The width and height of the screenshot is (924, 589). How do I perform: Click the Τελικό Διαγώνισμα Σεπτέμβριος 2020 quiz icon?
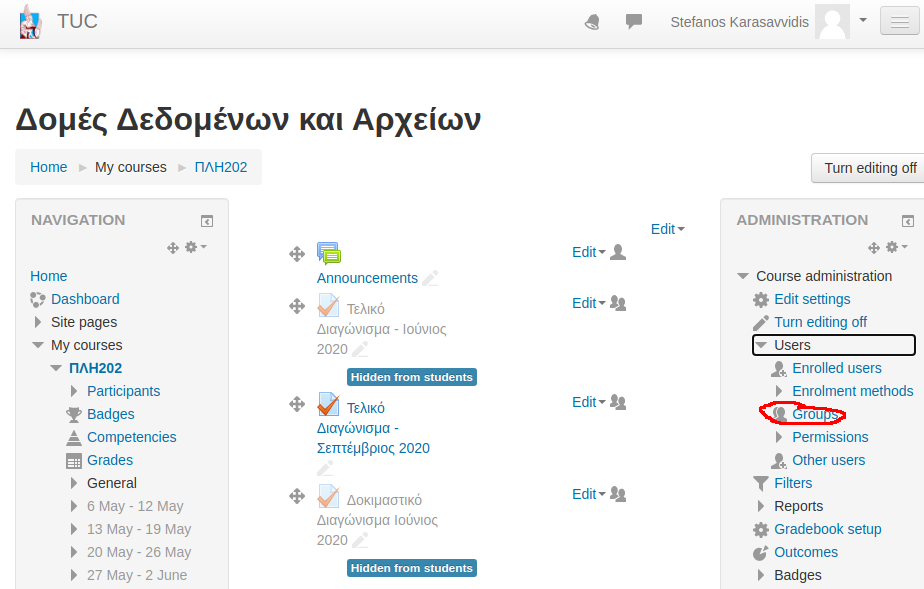[328, 404]
